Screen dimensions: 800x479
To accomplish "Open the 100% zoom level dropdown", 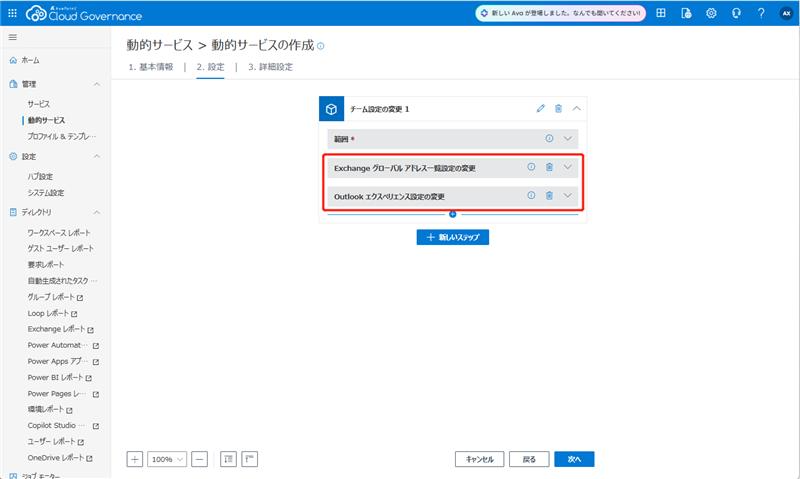I will tap(166, 459).
